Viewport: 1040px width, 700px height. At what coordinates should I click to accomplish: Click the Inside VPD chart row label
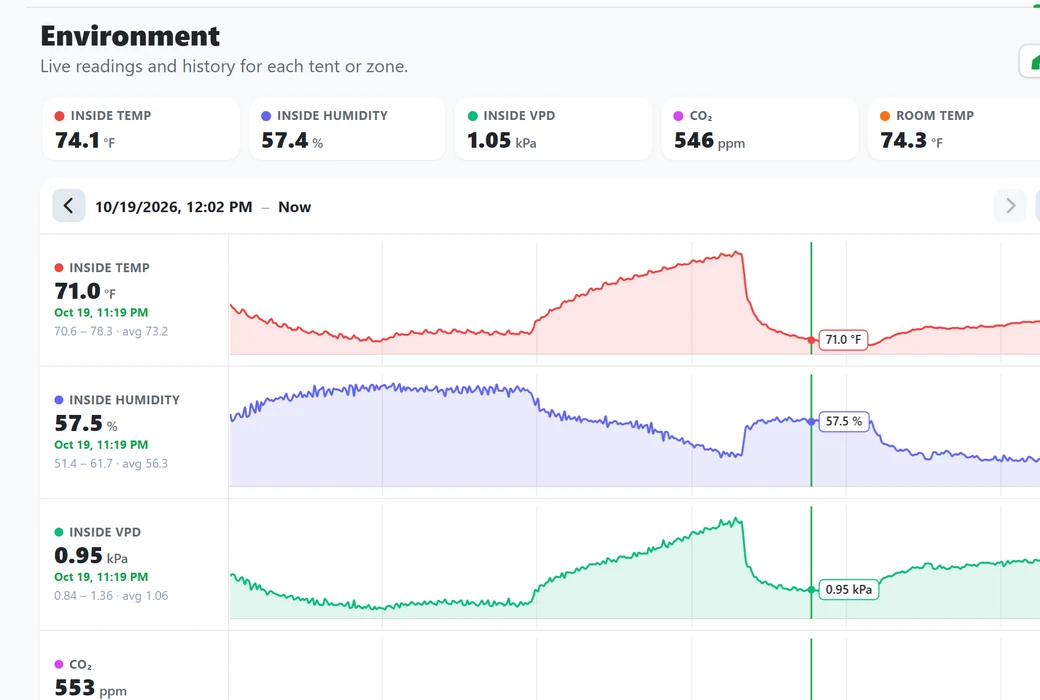coord(105,532)
